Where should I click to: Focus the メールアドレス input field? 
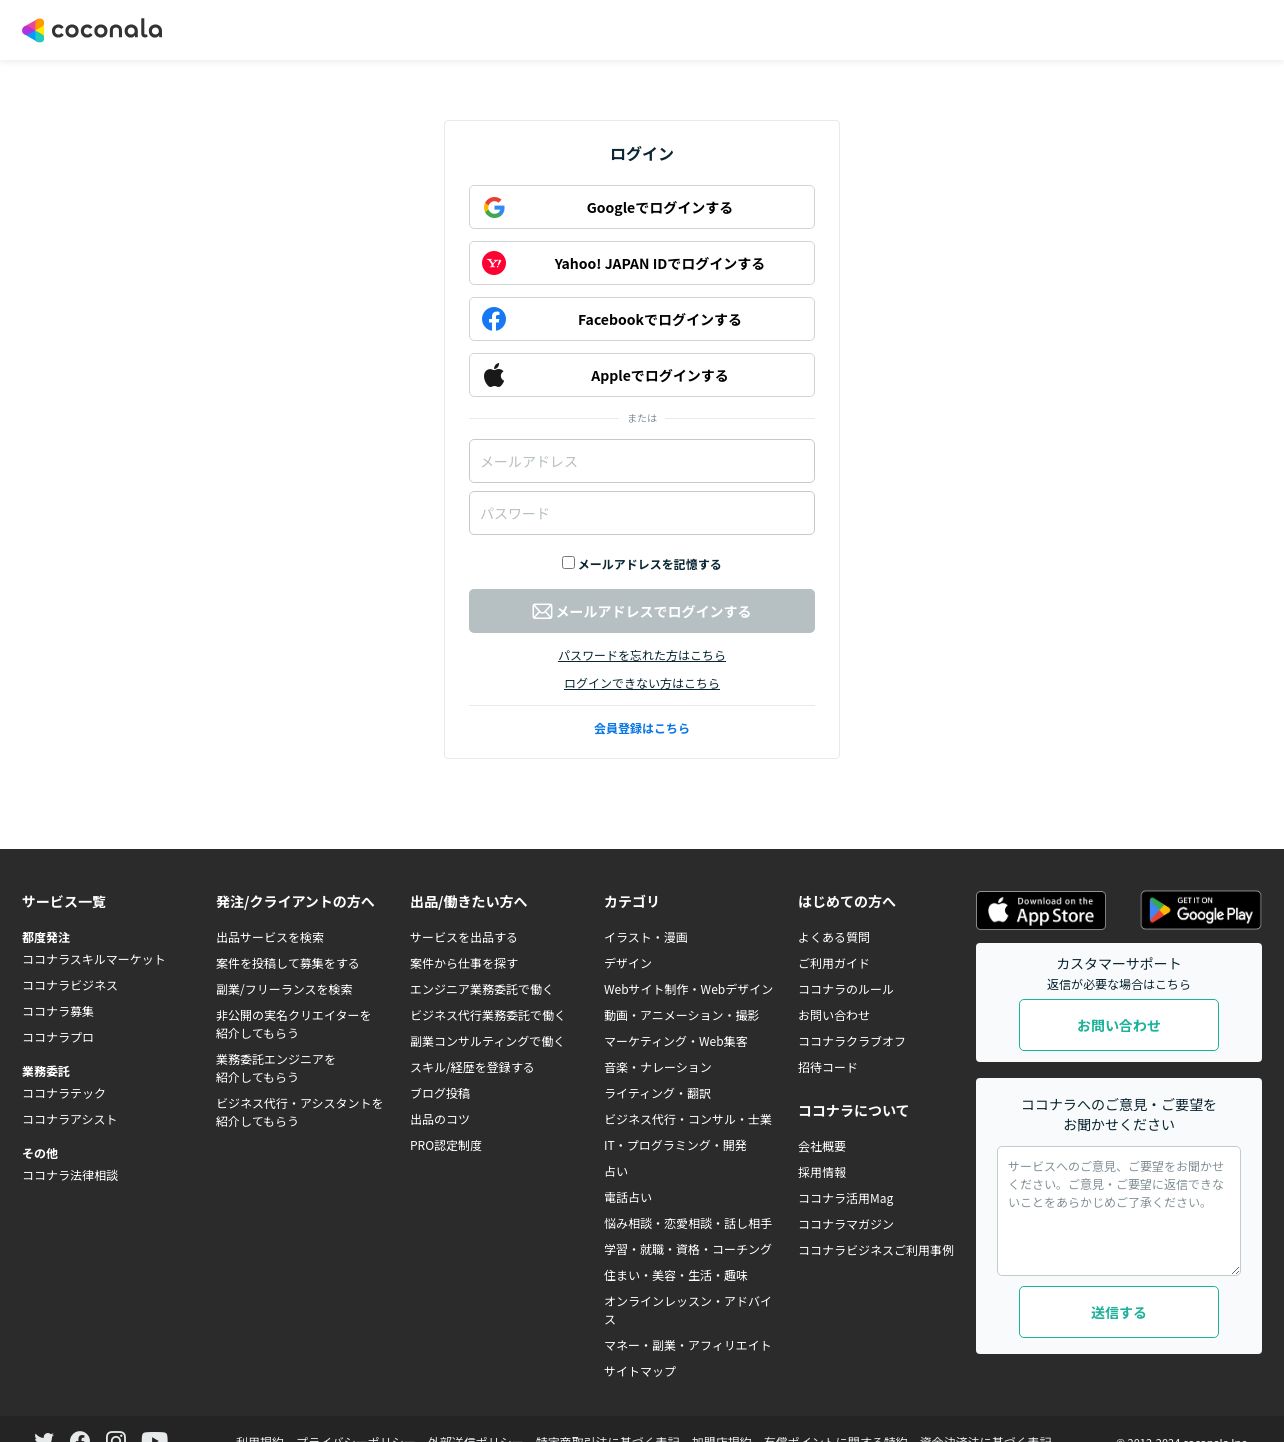(x=642, y=461)
